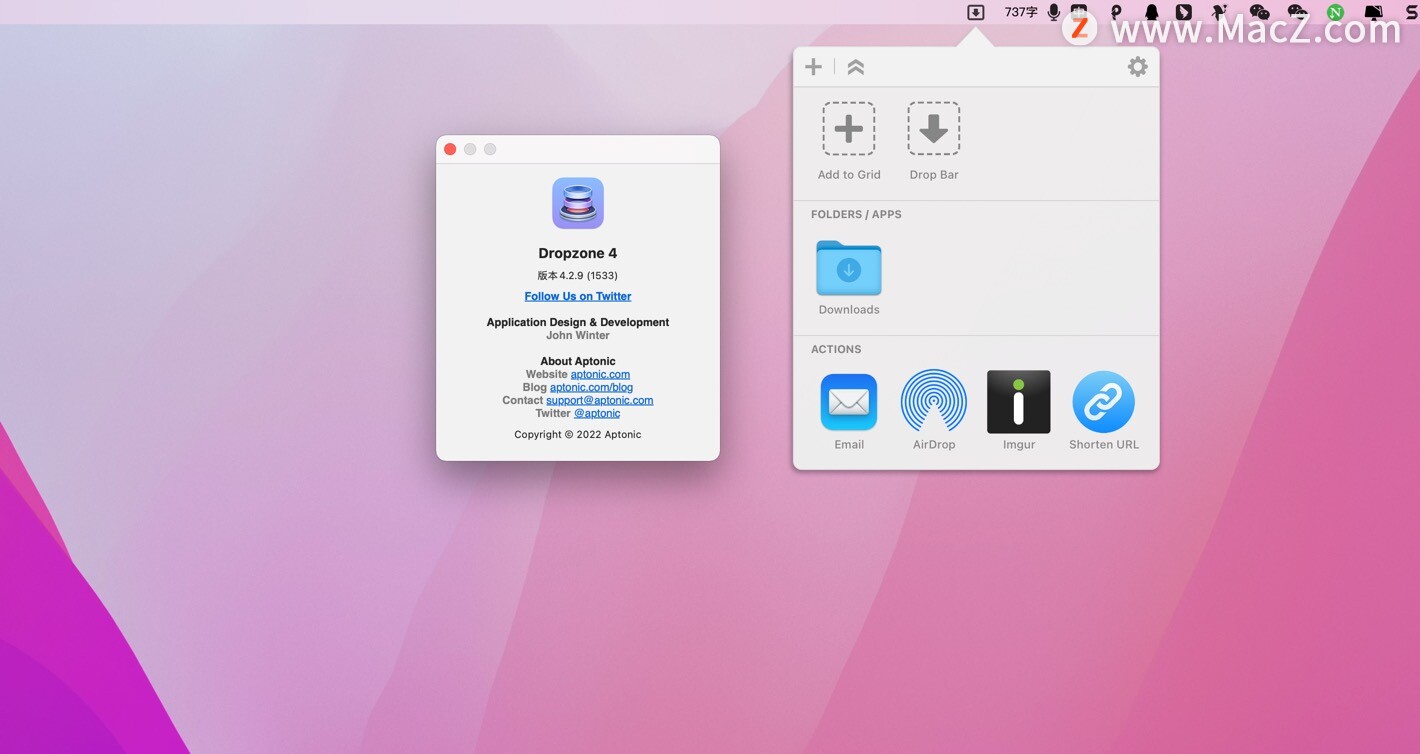
Task: Open the @aptonic Twitter link
Action: pos(597,413)
